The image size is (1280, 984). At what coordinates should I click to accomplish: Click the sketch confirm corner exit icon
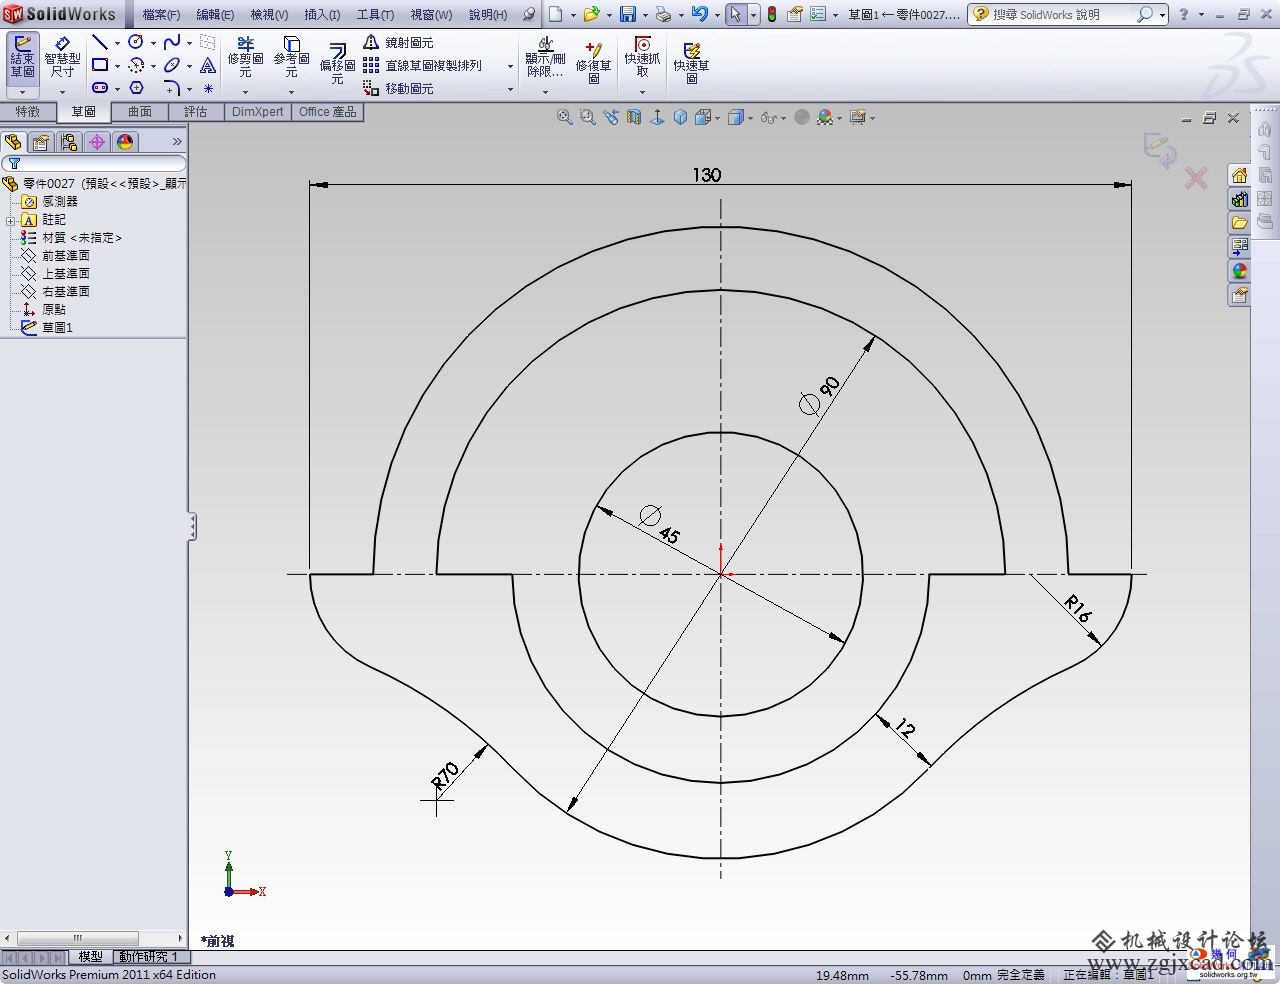coord(1160,150)
